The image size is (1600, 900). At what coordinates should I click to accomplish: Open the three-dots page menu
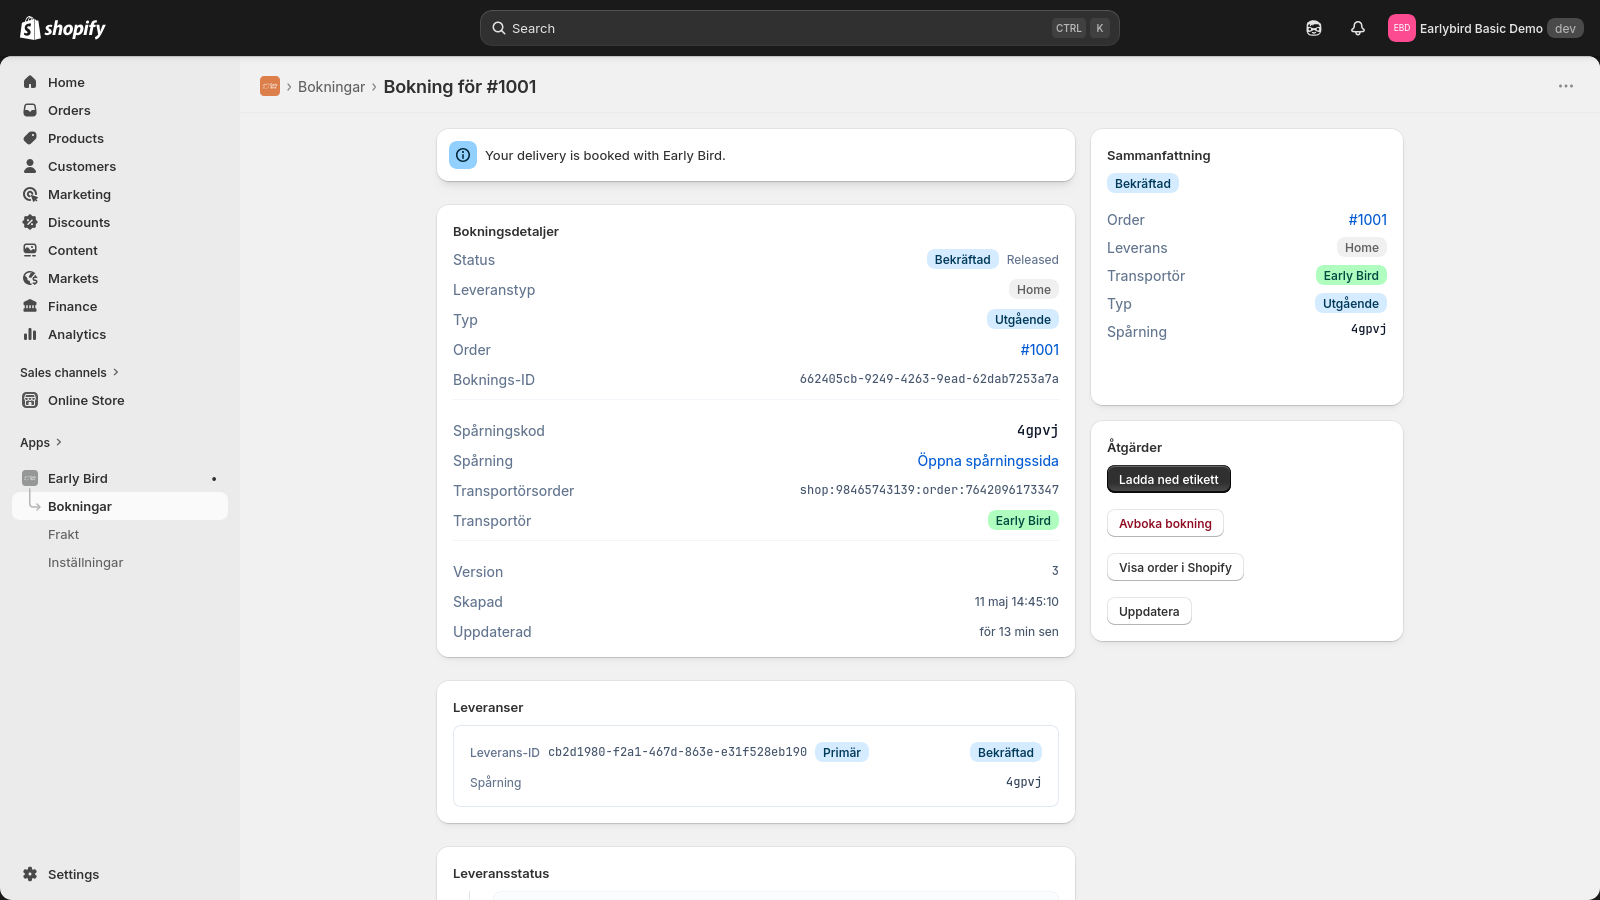coord(1566,86)
